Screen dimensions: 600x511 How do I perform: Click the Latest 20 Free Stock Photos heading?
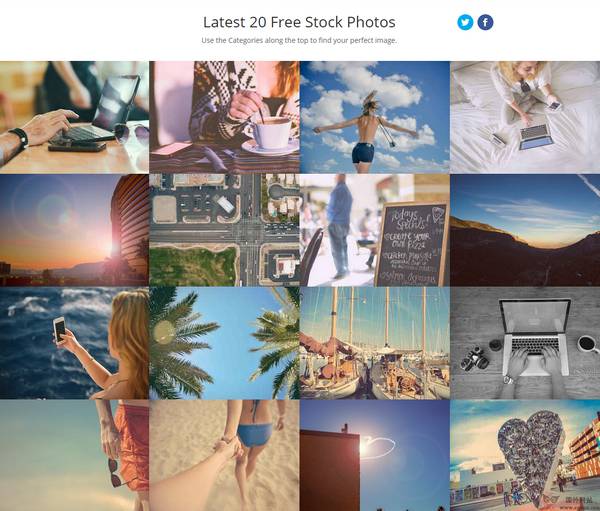point(299,22)
